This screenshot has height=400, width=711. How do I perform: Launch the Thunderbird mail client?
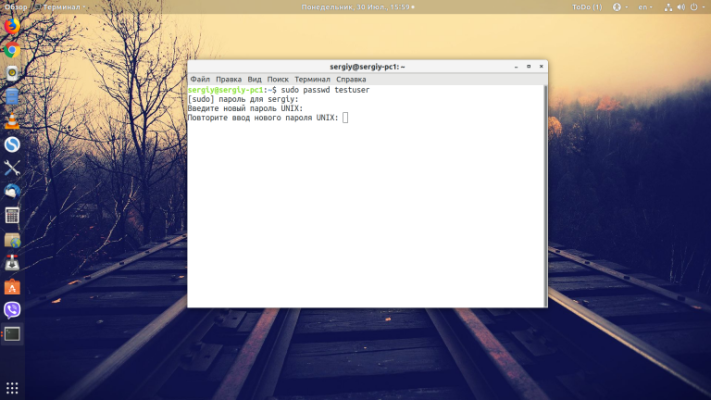[12, 191]
